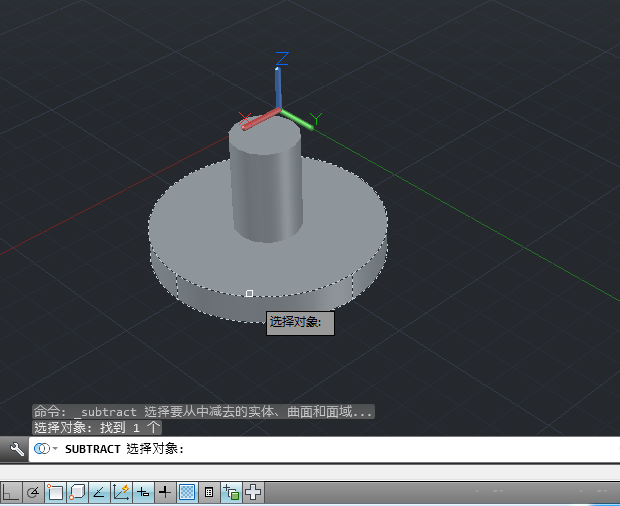
Task: Click the '选择对象: 找到 1 个' history line
Action: [97, 427]
